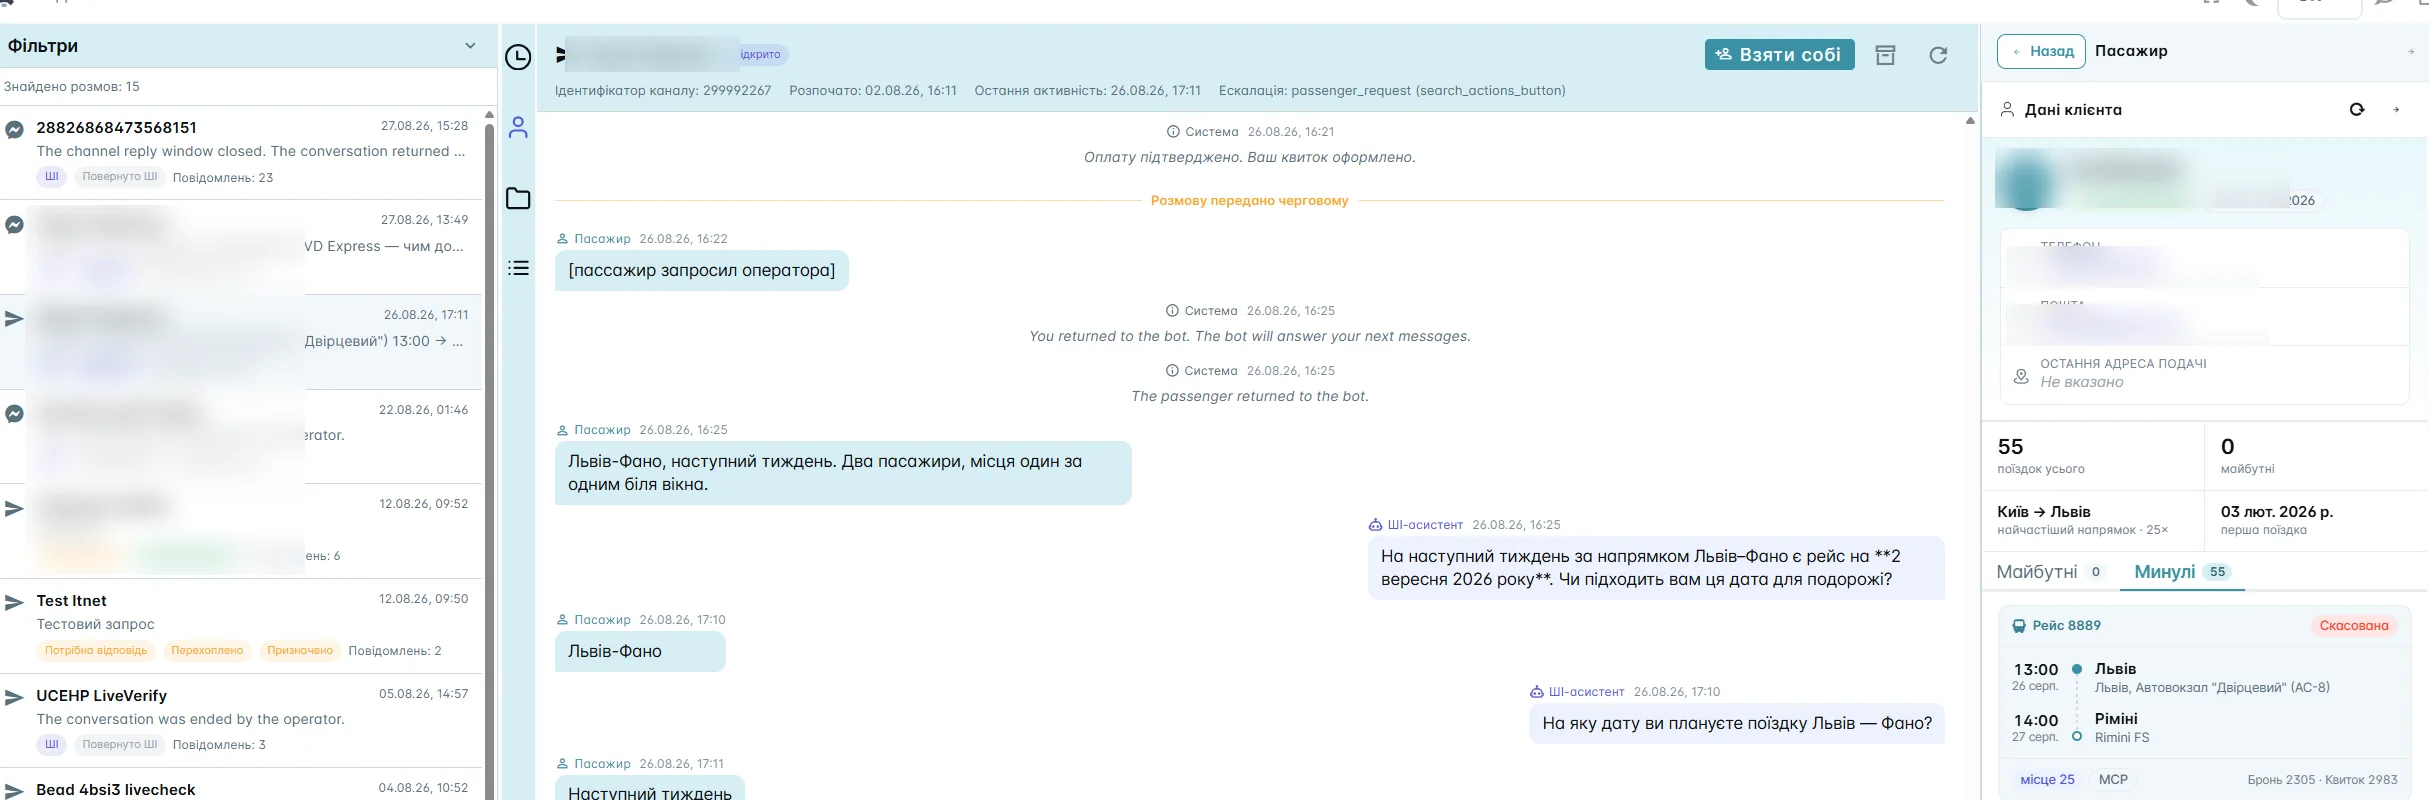2429x800 pixels.
Task: Click the 'Ескалація: passenger_request' header text
Action: [x=1392, y=91]
